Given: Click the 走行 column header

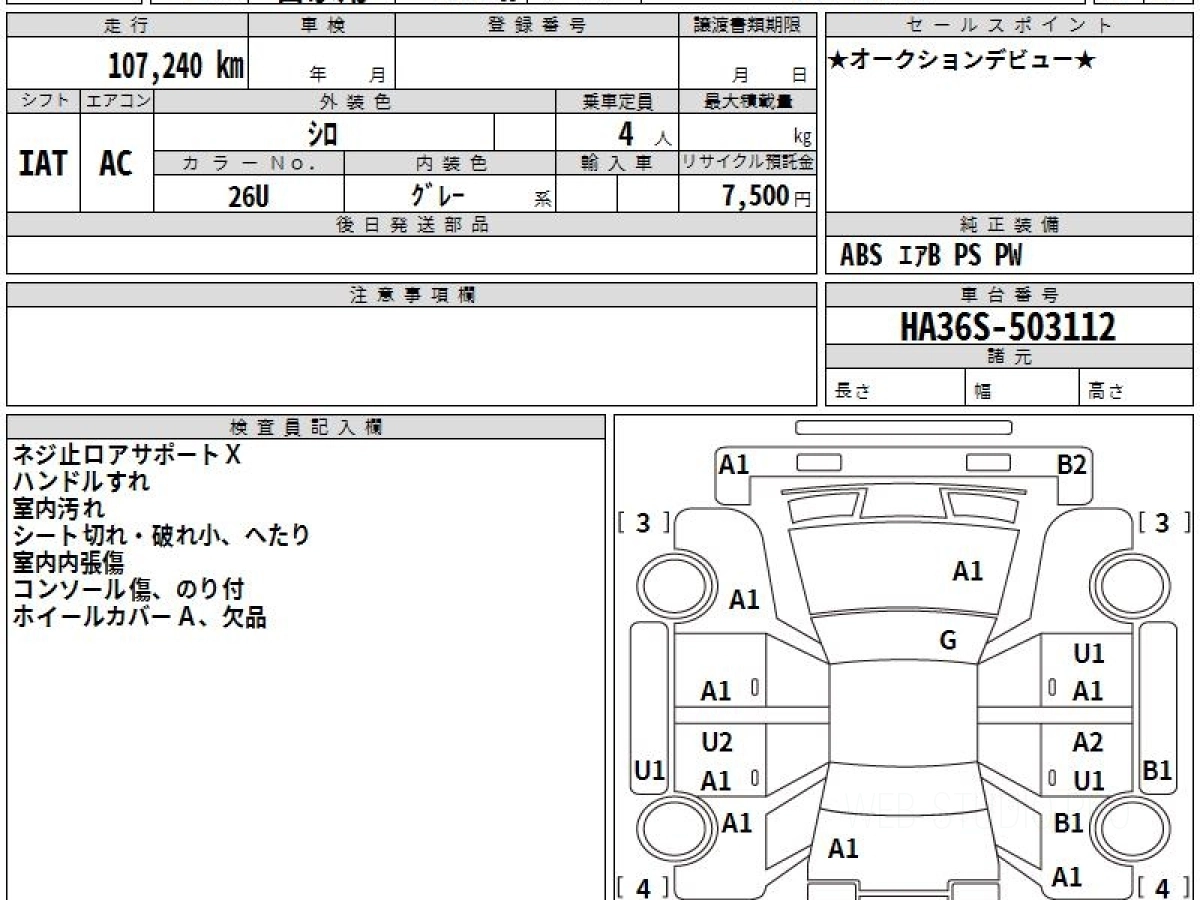Looking at the screenshot, I should [126, 26].
